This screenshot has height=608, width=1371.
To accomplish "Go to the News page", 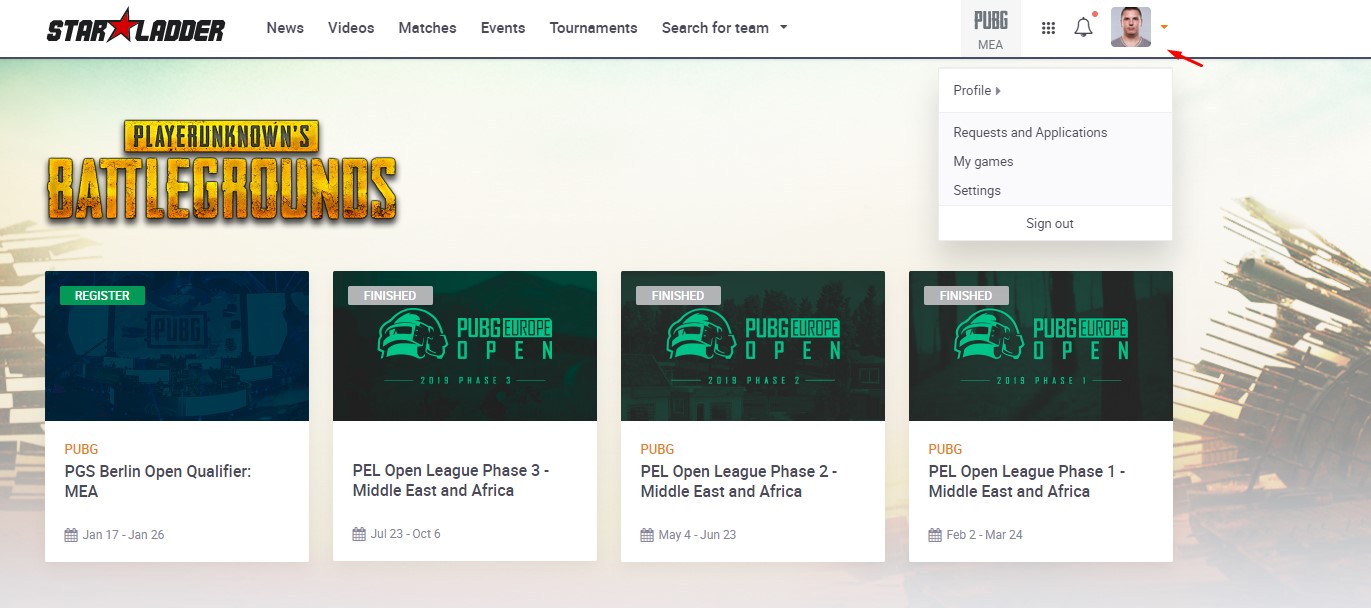I will coord(285,28).
